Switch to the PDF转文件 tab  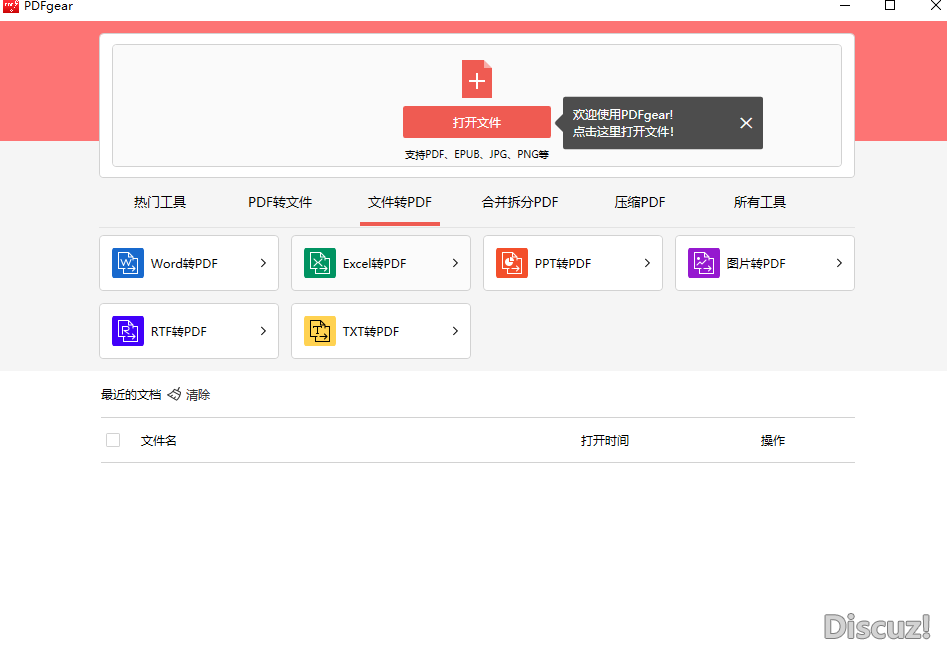tap(280, 202)
